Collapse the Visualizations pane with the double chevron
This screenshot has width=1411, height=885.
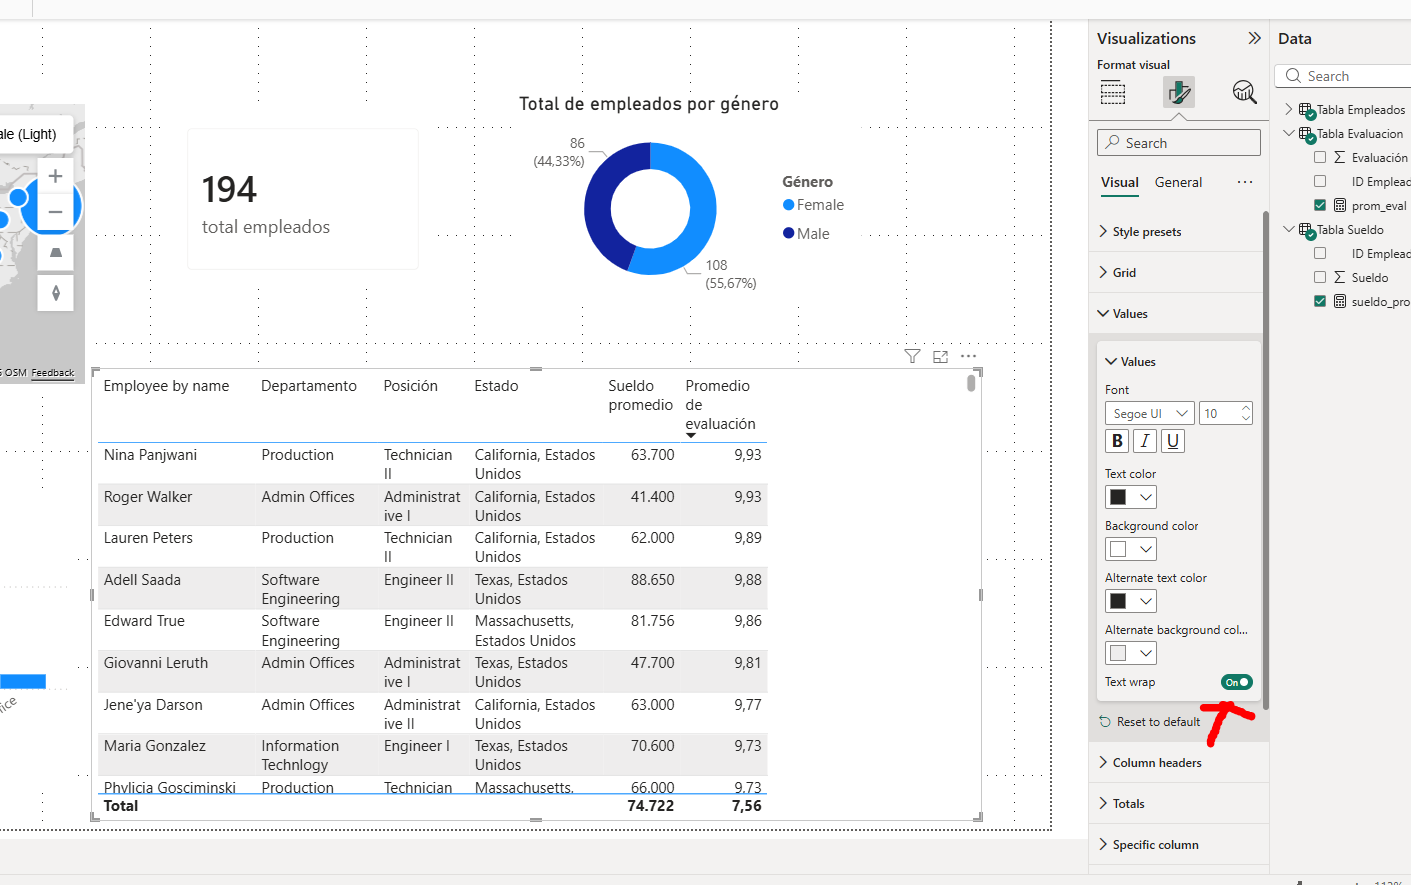(1254, 38)
